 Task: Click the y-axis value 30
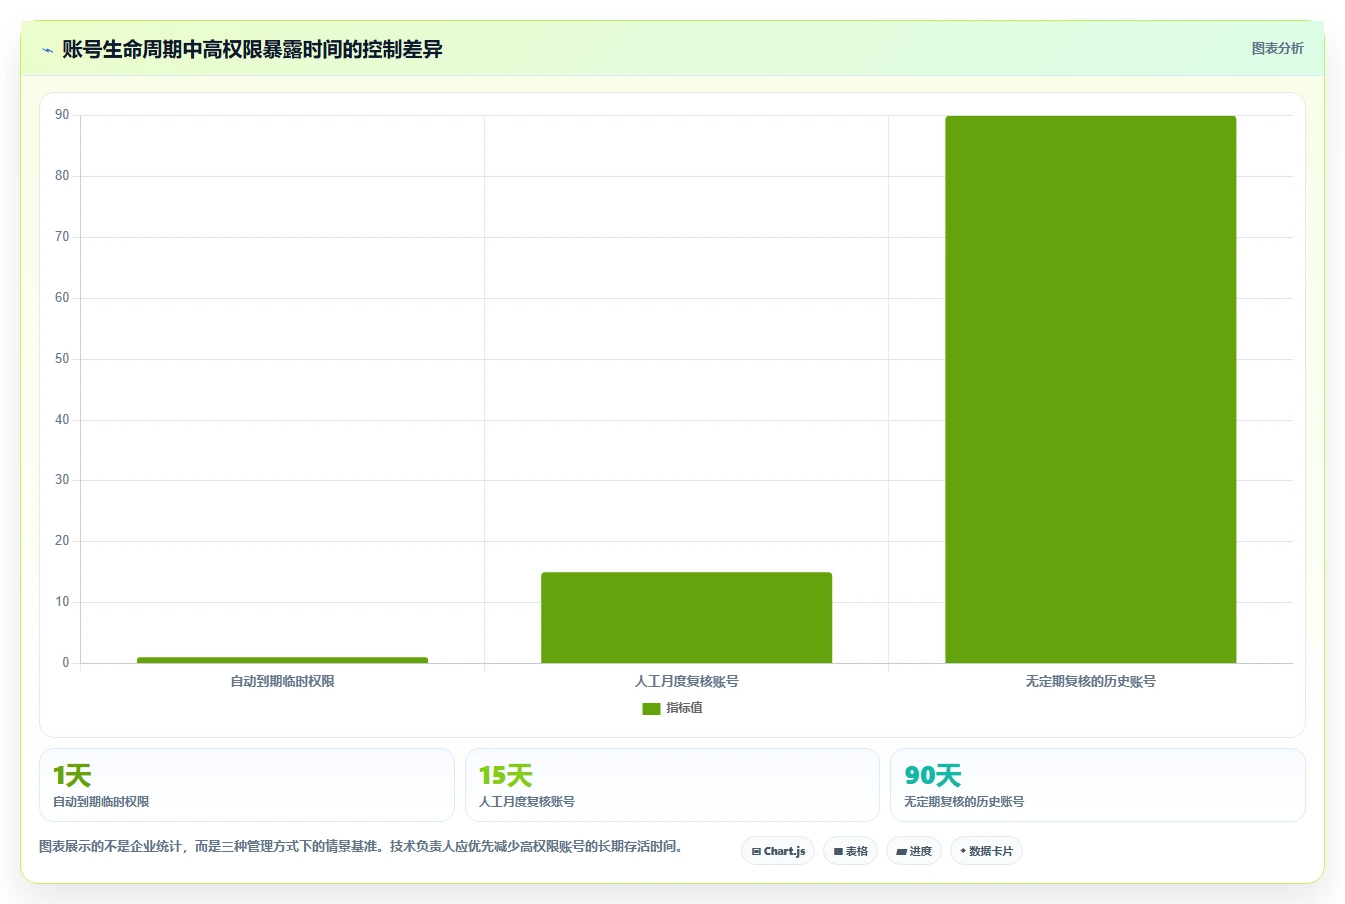(62, 480)
